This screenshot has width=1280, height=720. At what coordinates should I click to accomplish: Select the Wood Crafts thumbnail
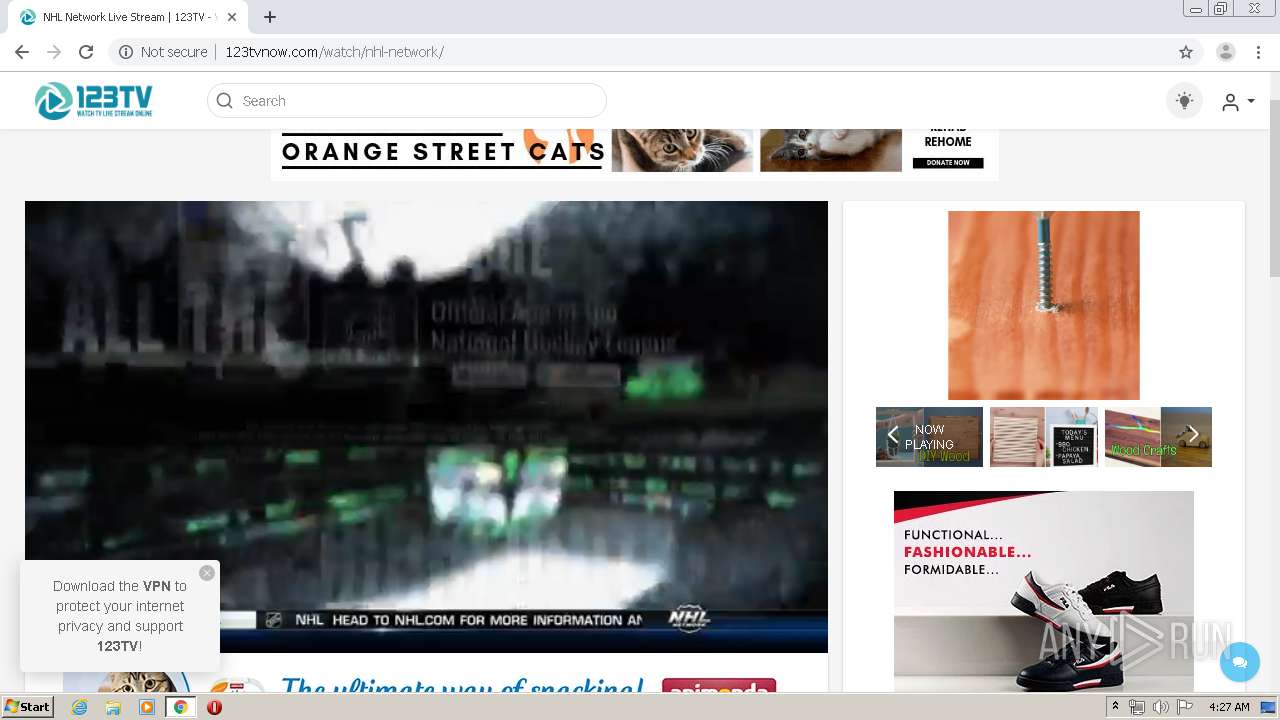click(1158, 437)
